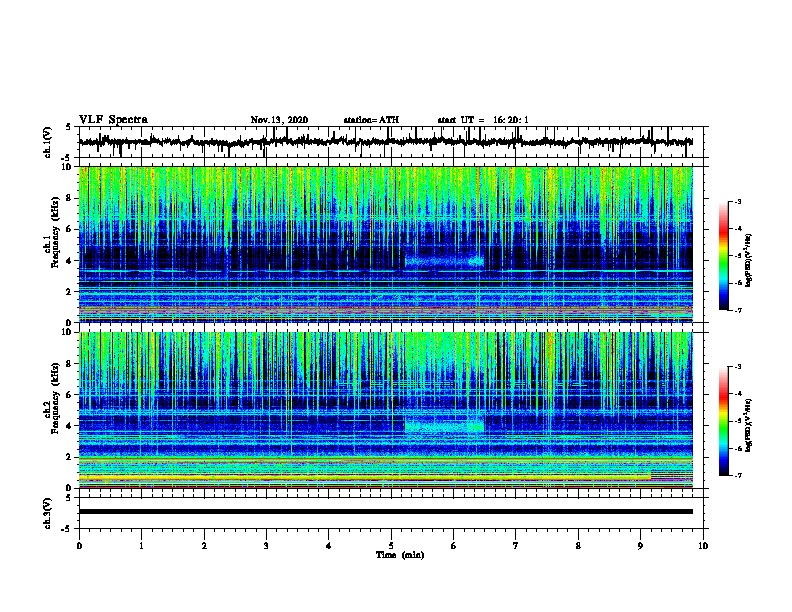Click time axis tick label 4
Screen dimensions: 792x612
(329, 546)
